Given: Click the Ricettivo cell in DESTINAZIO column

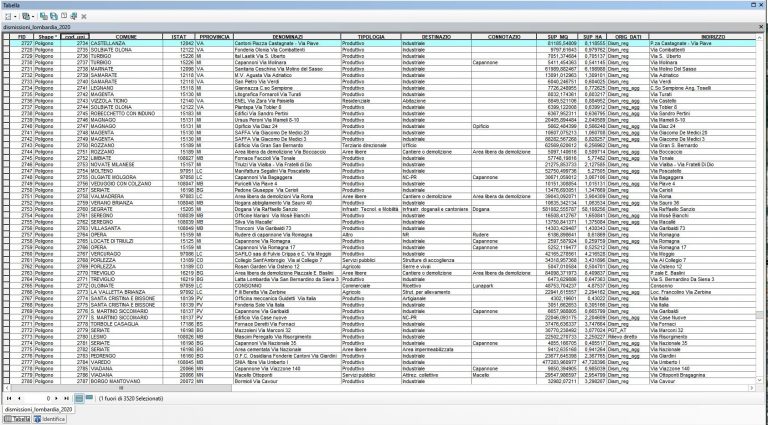Looking at the screenshot, I should (436, 285).
